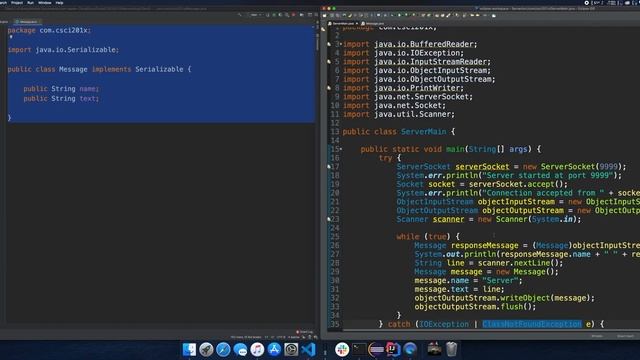Screen dimensions: 640x360
Task: Click warning marker beside InputStreamReader import
Action: click(x=329, y=62)
